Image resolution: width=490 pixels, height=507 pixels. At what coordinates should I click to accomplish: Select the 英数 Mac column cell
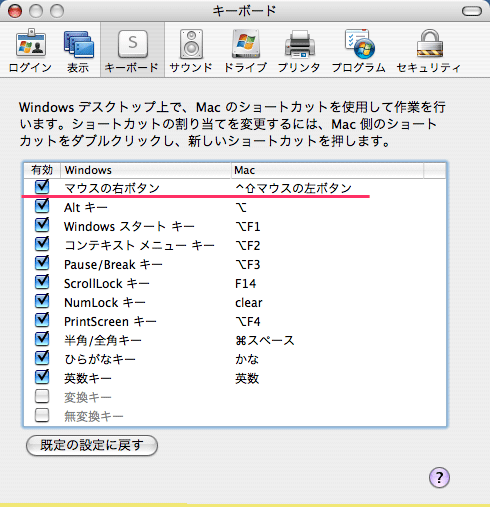pyautogui.click(x=247, y=378)
